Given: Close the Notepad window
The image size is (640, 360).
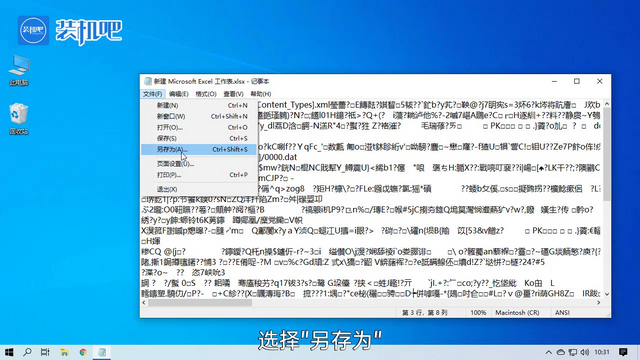Looking at the screenshot, I should click(x=600, y=81).
